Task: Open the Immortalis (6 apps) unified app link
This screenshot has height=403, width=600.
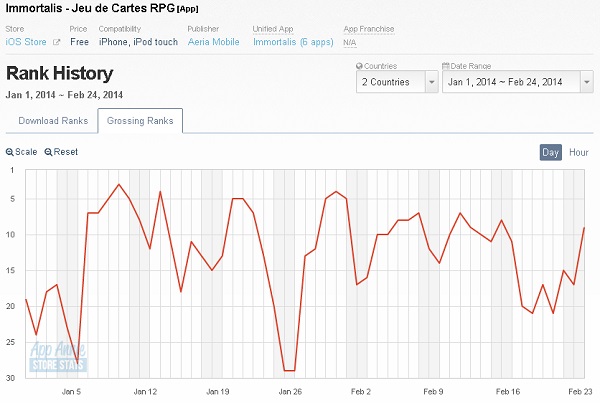Action: pyautogui.click(x=293, y=42)
